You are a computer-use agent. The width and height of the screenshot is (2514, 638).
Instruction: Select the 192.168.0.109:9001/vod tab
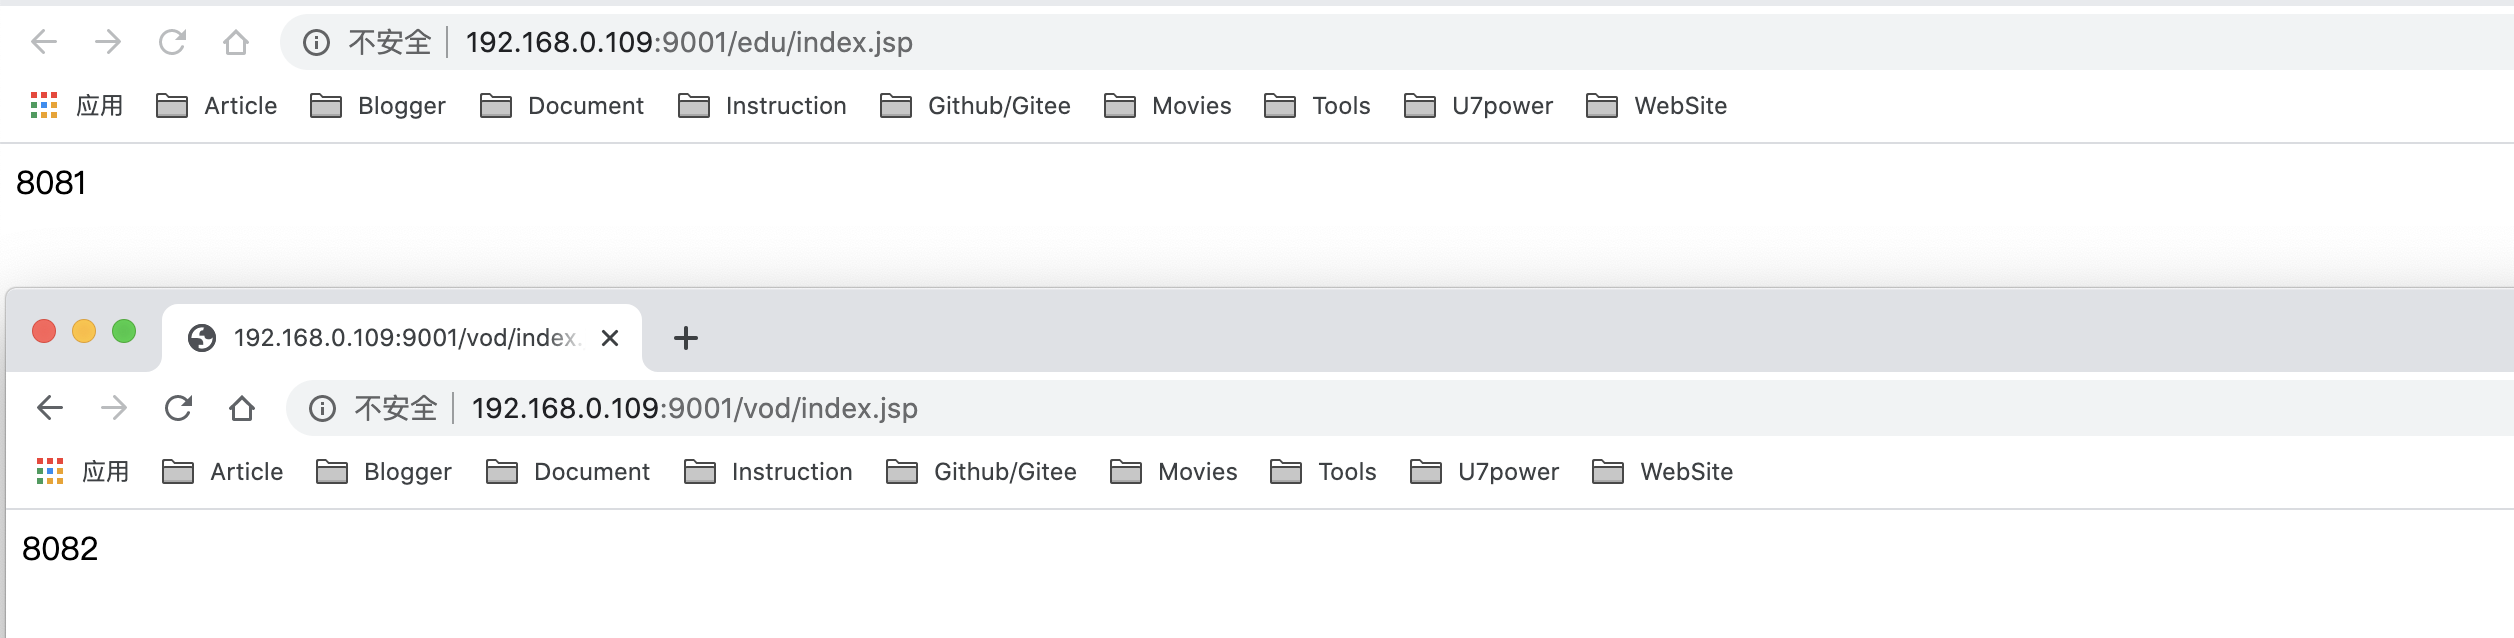400,338
